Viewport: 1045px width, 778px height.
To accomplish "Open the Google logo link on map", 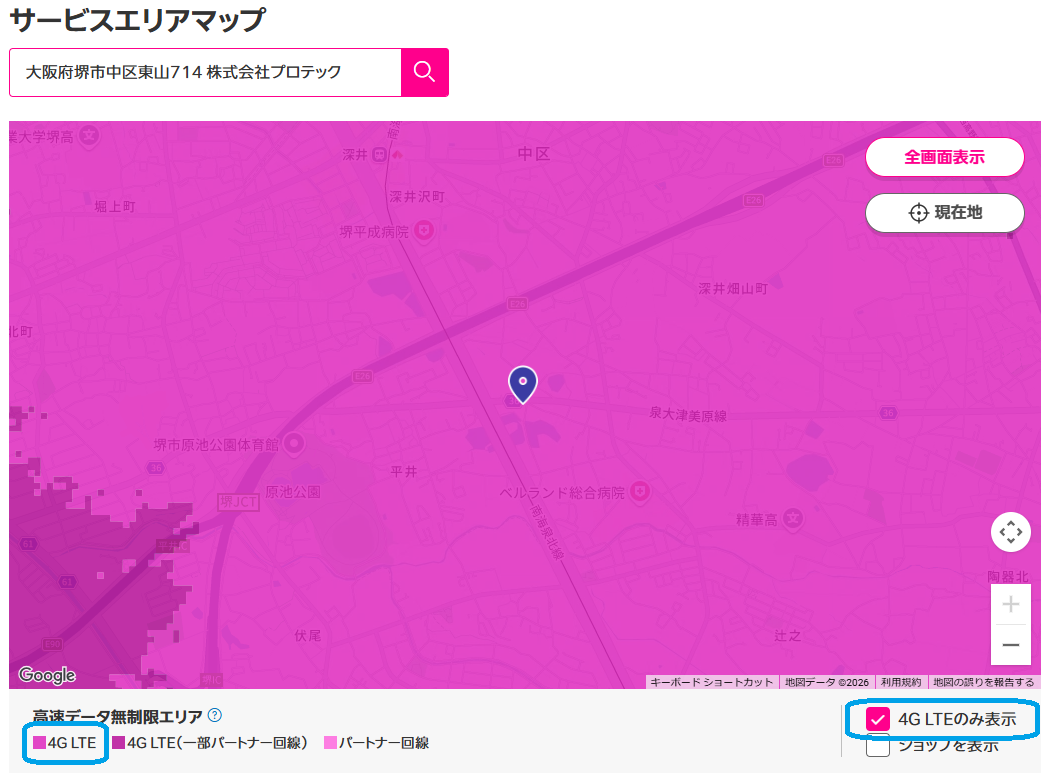I will pos(47,675).
